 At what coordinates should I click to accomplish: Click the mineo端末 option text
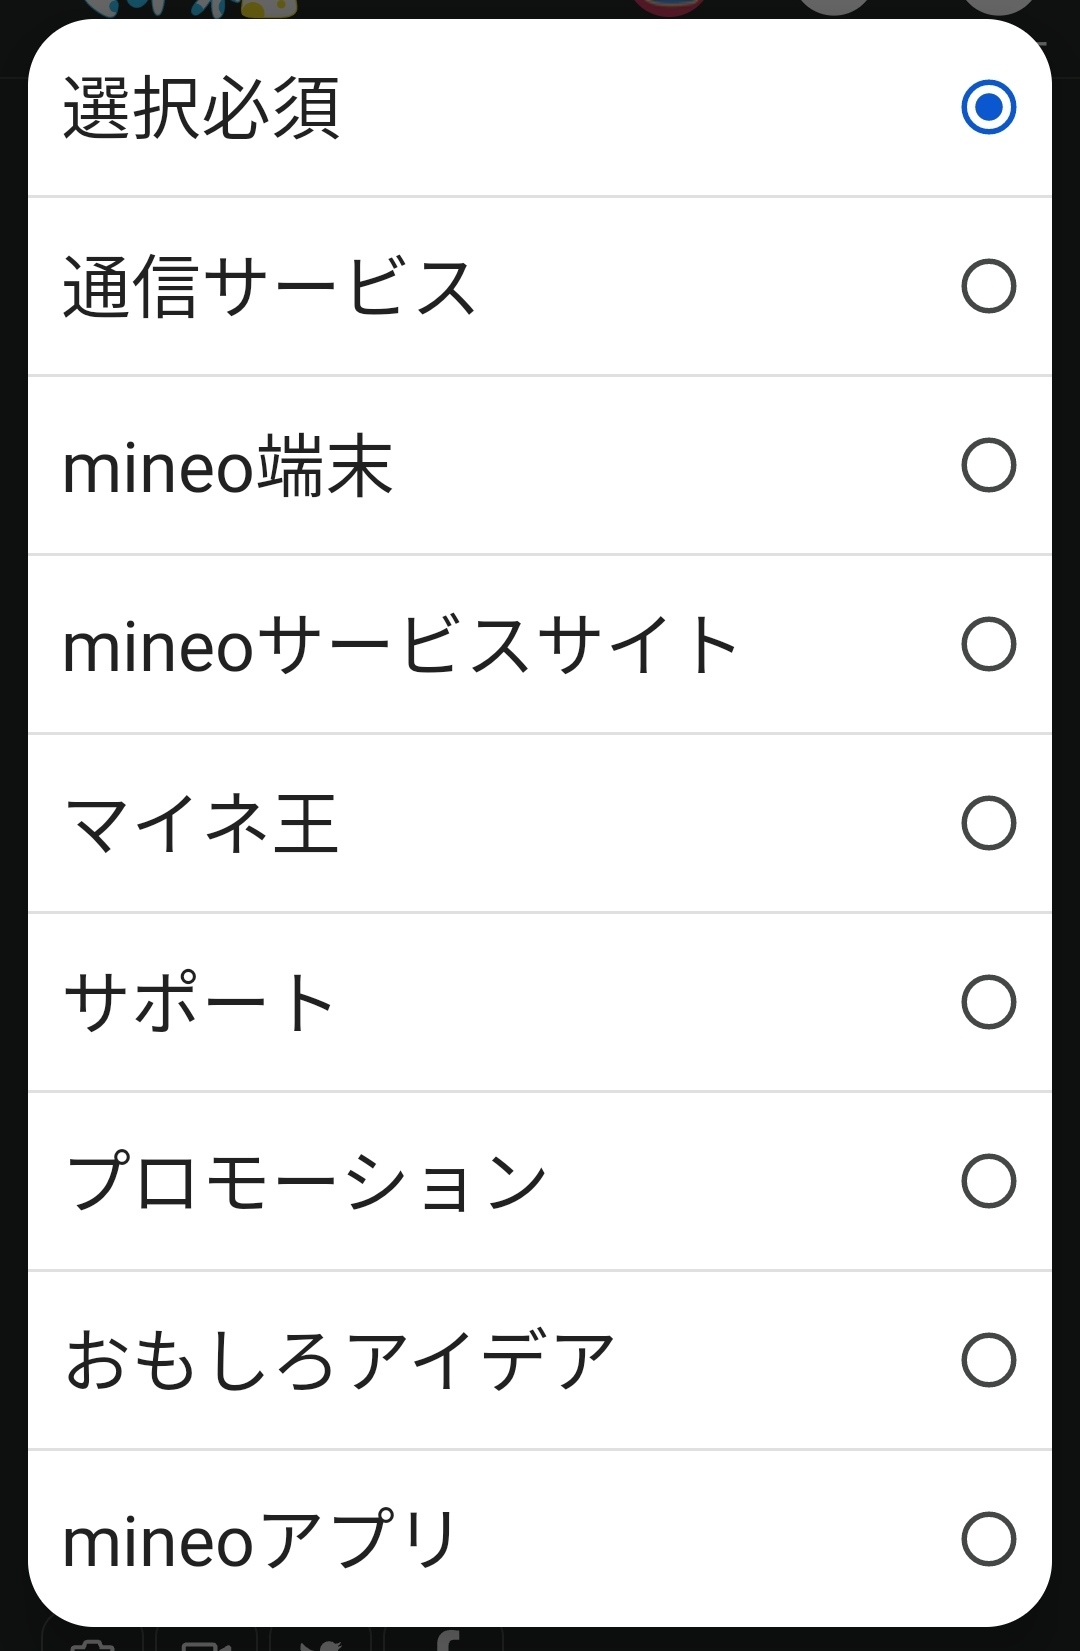click(227, 467)
